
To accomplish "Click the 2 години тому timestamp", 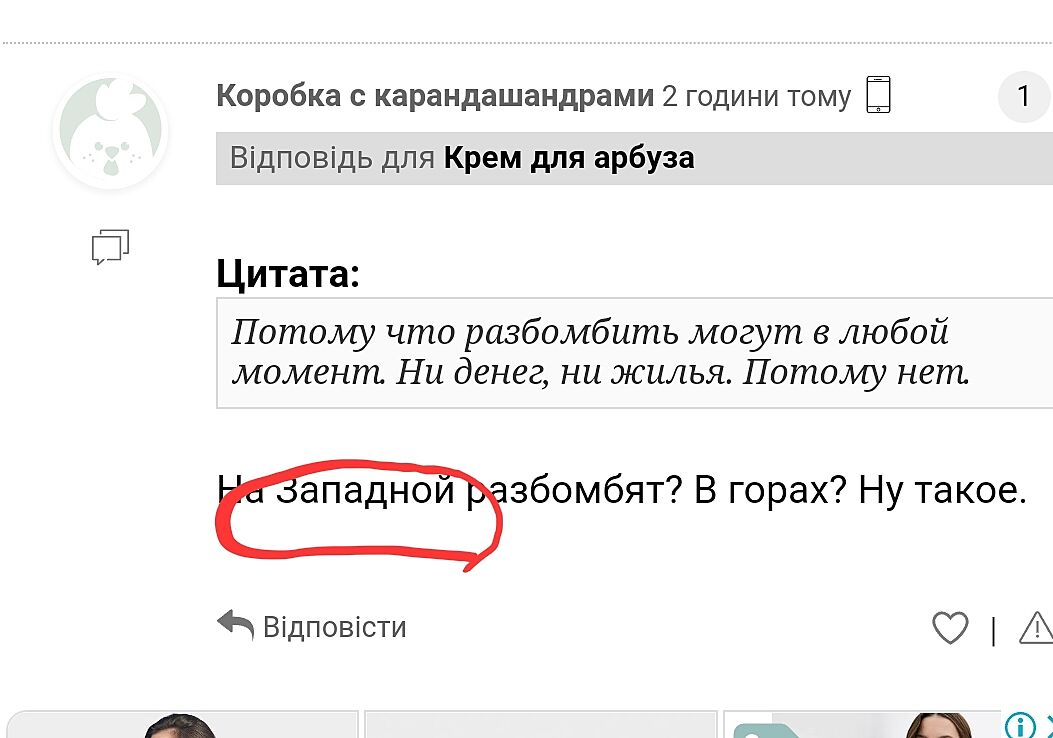I will pos(756,97).
